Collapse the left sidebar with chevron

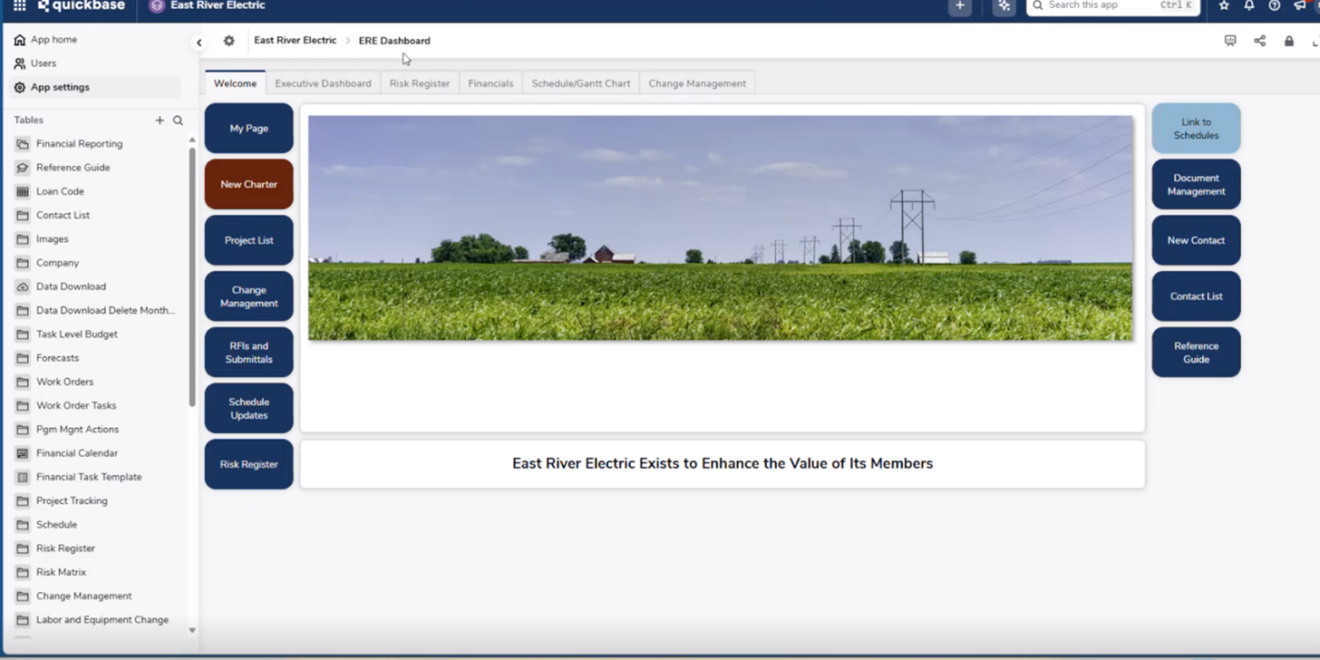click(199, 42)
